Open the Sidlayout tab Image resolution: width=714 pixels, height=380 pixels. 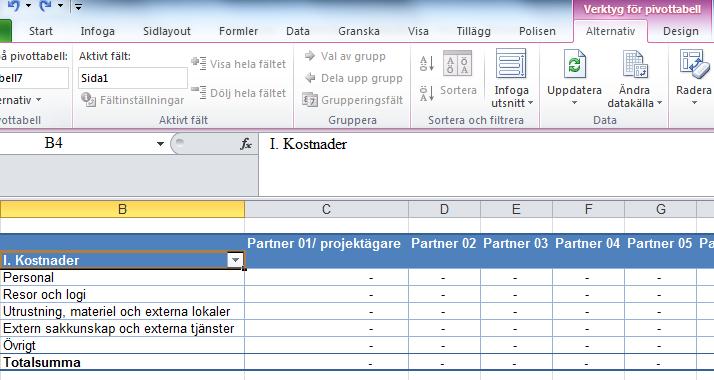pos(167,31)
